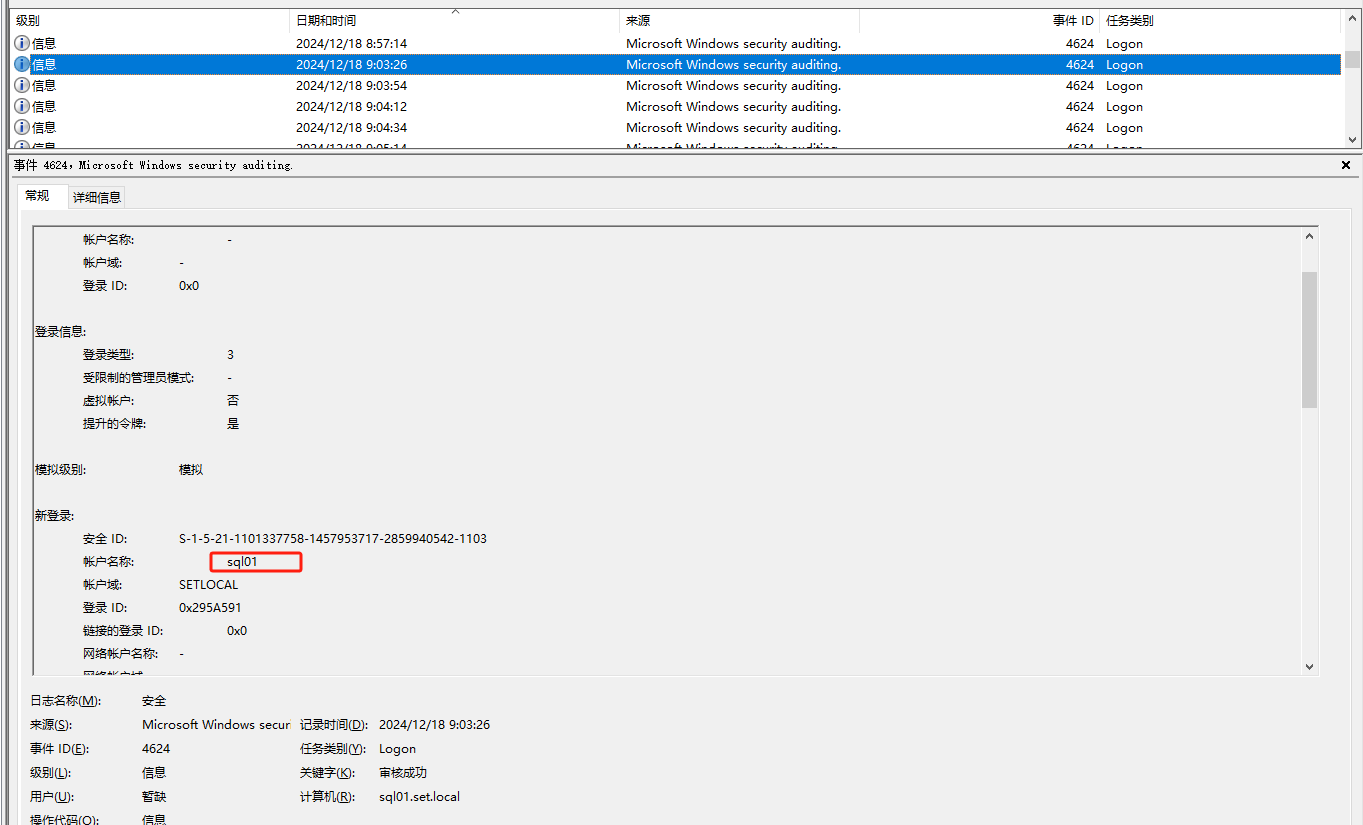
Task: Click the source cell of the 9:03:26 row
Action: pos(733,64)
